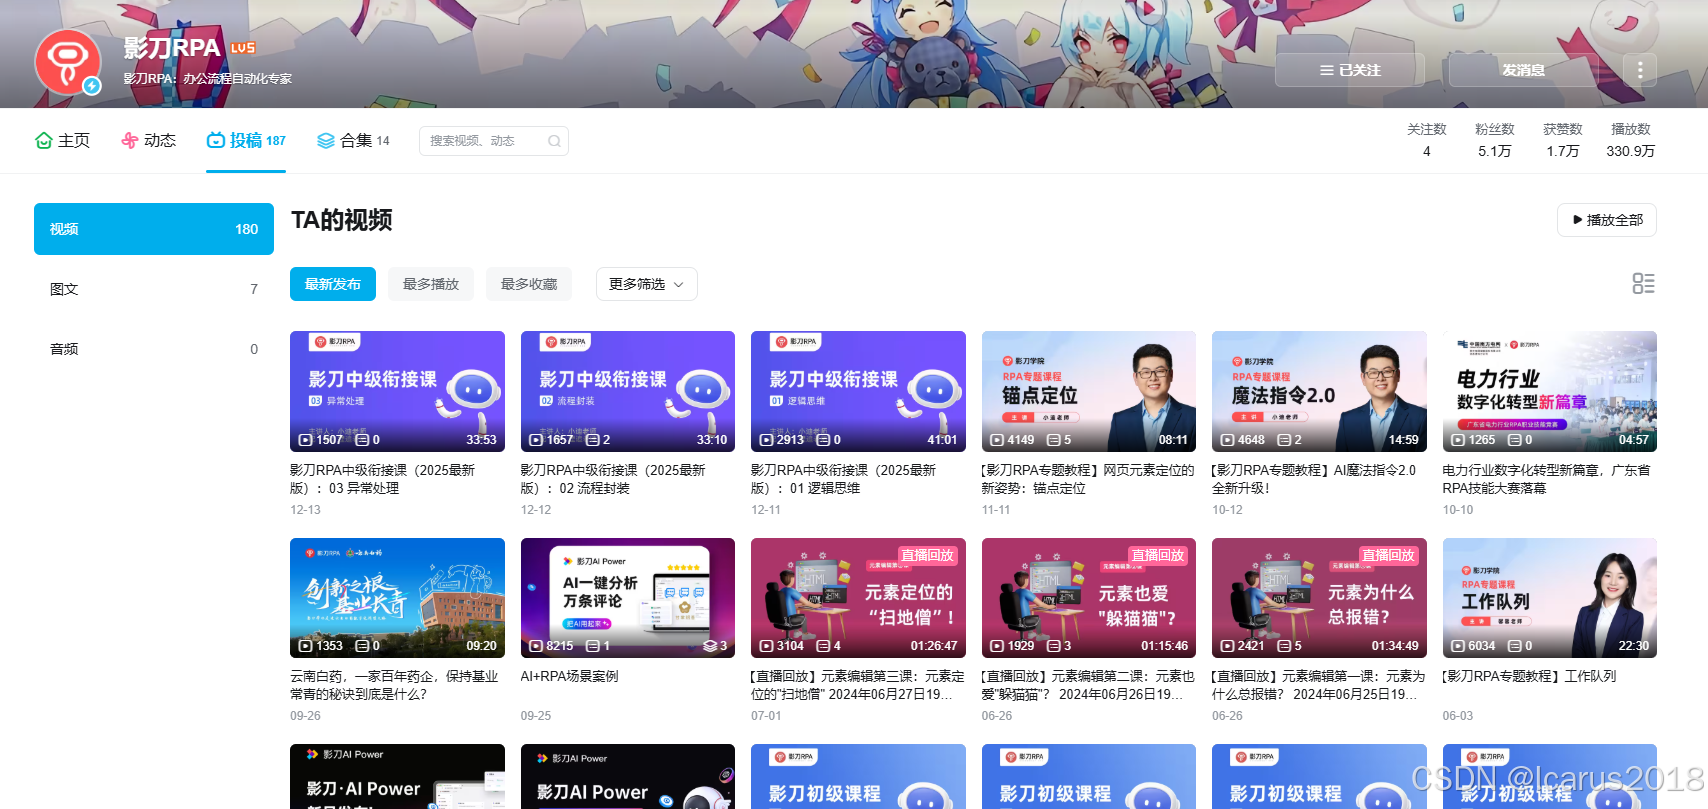Open the three-dot more options menu

(1640, 70)
